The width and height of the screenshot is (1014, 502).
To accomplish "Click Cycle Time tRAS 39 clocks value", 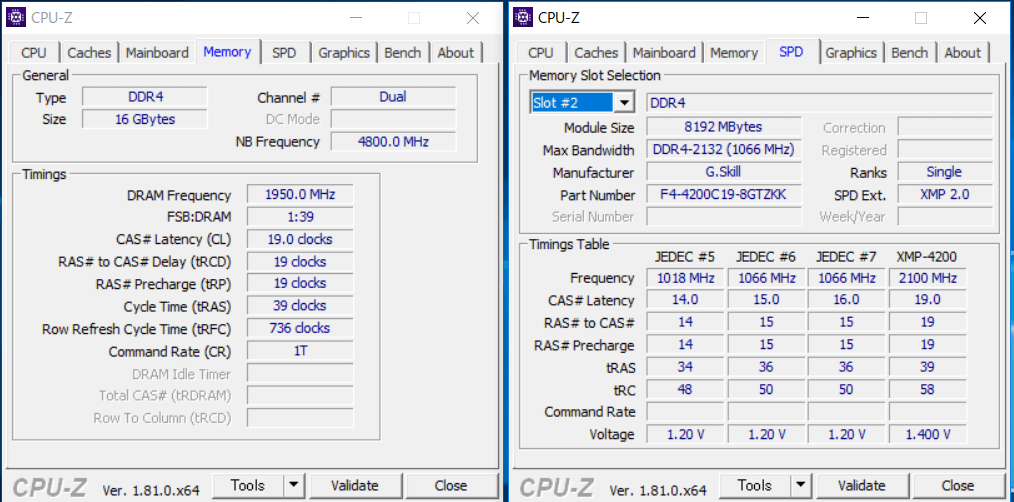I will click(x=300, y=305).
